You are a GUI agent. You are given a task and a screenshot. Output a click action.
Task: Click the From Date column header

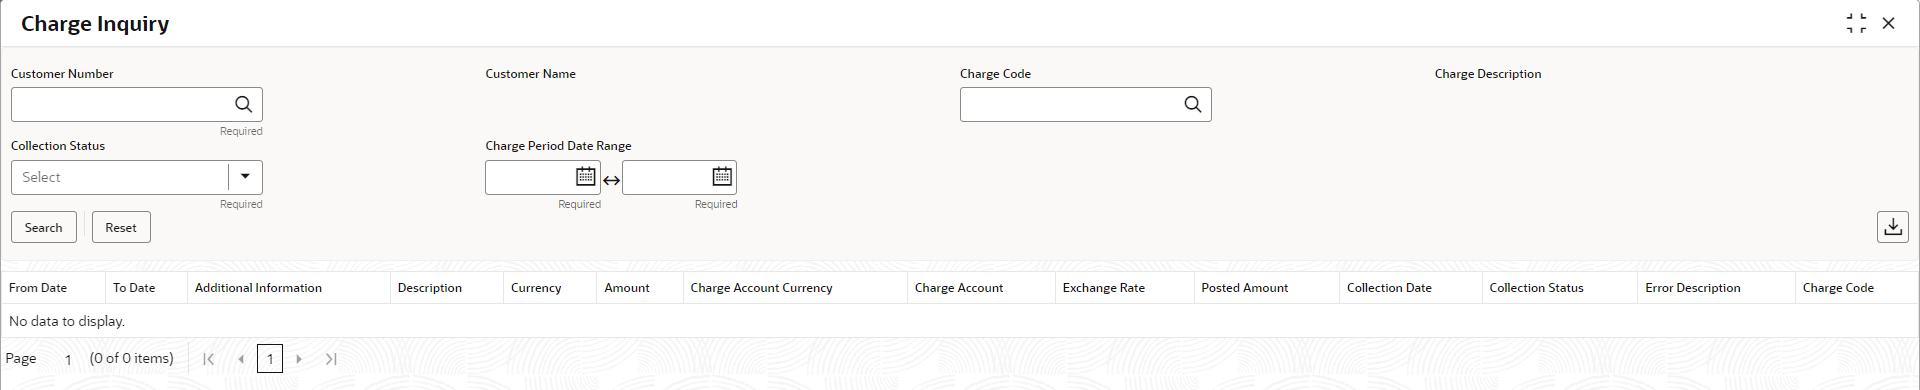click(38, 288)
